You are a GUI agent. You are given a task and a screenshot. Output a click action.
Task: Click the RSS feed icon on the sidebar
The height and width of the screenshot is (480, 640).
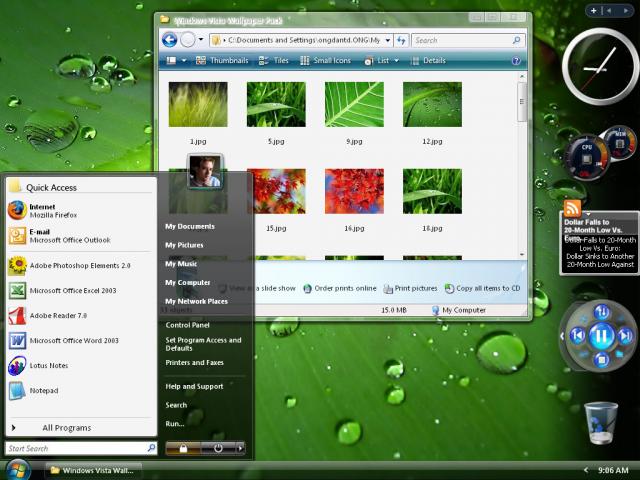pos(572,209)
